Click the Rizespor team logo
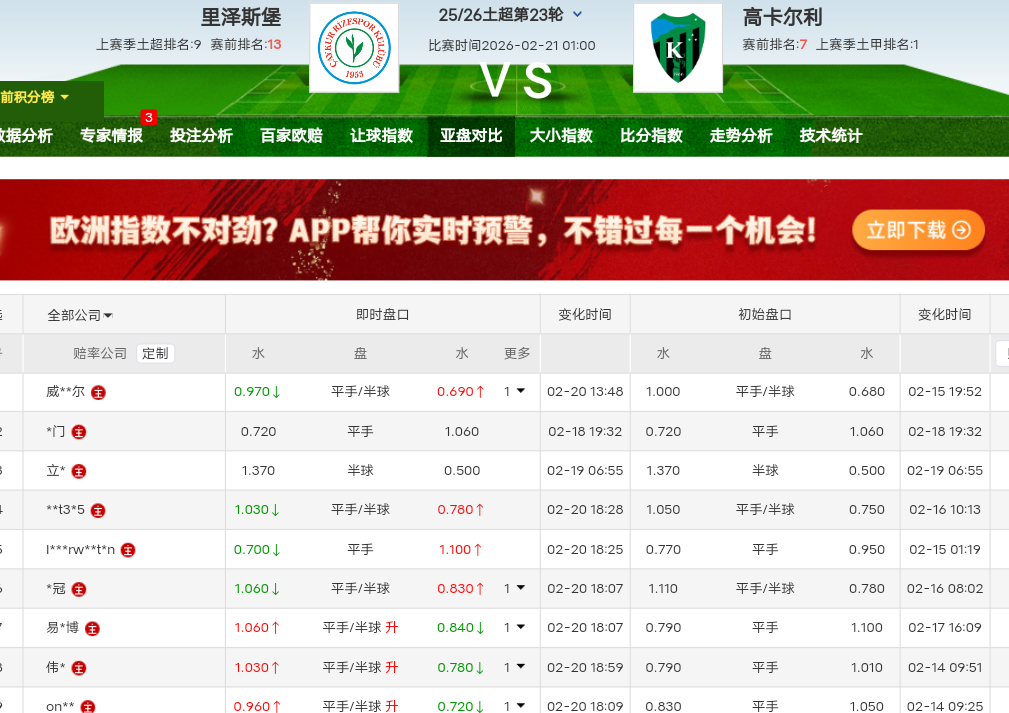The image size is (1009, 713). [354, 48]
